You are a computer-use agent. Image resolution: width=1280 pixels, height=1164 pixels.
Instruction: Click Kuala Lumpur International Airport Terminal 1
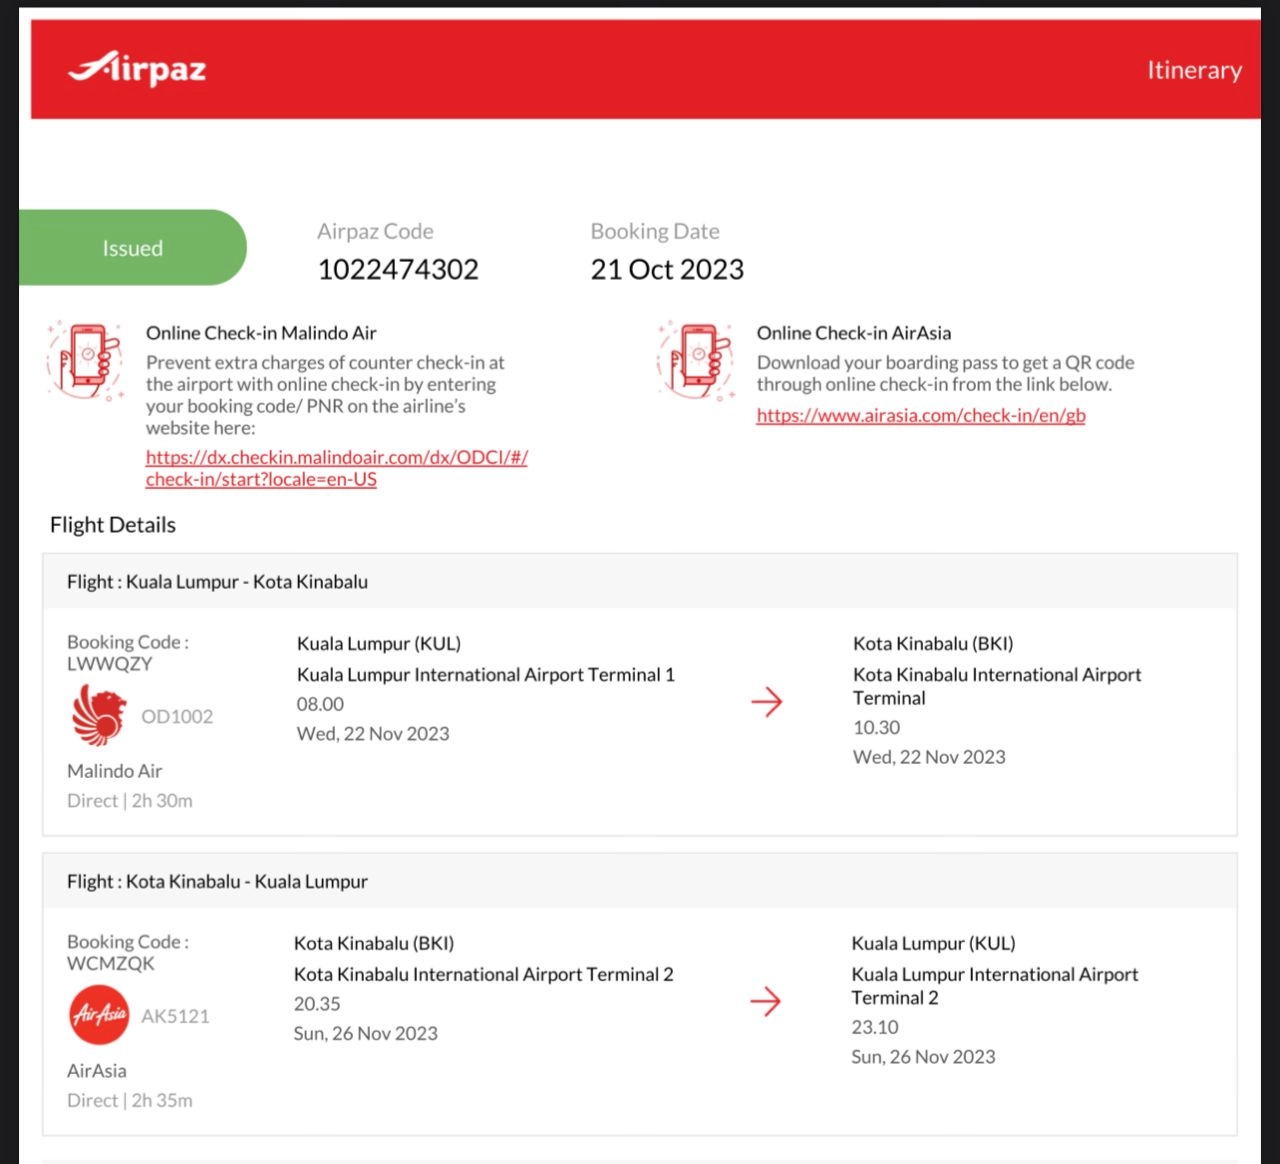coord(486,675)
